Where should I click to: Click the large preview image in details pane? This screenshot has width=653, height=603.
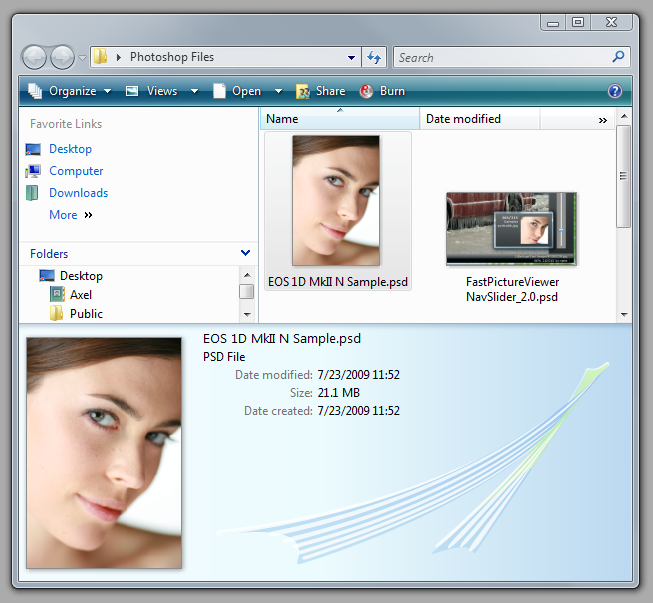click(104, 453)
